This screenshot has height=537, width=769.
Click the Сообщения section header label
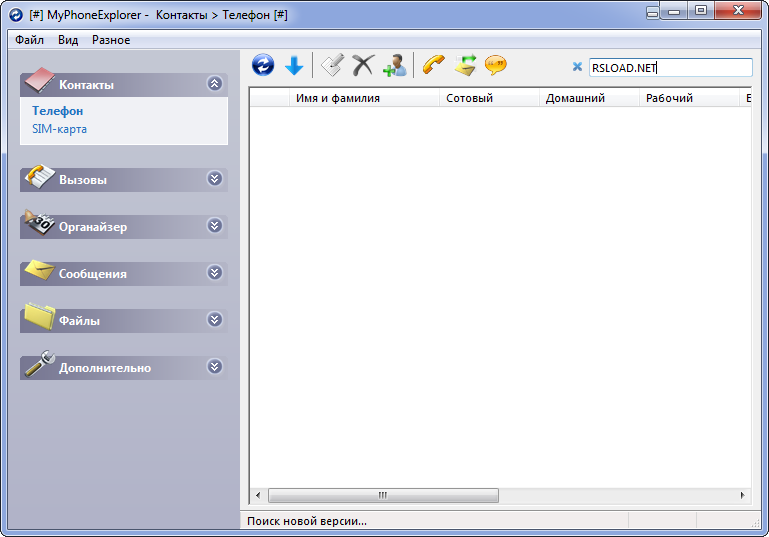coord(93,274)
